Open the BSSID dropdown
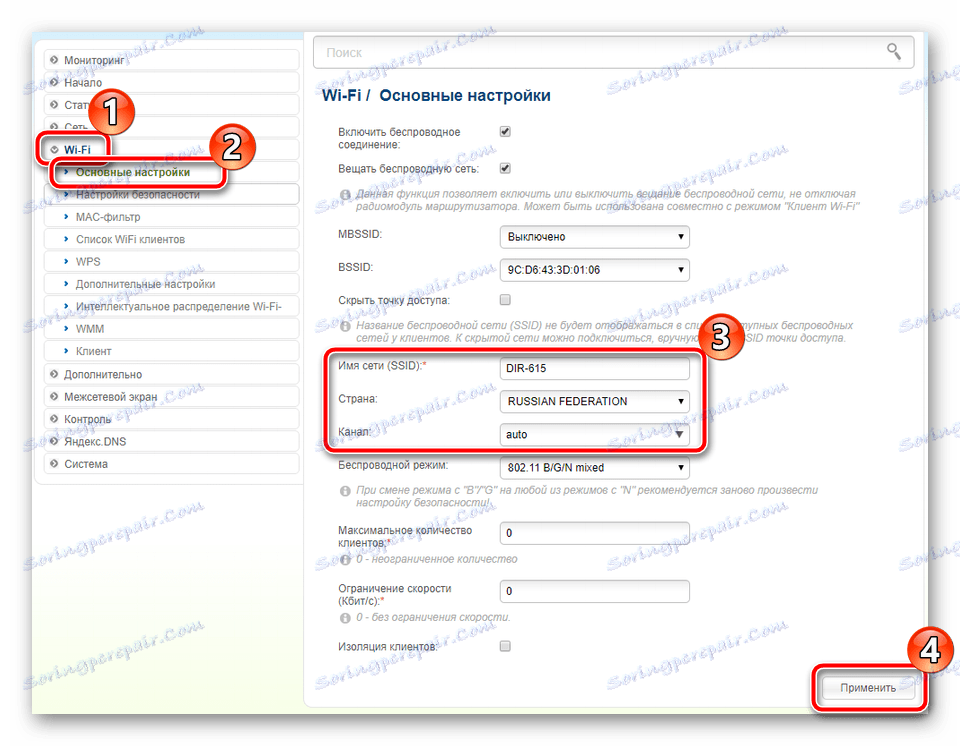960x746 pixels. pos(594,270)
